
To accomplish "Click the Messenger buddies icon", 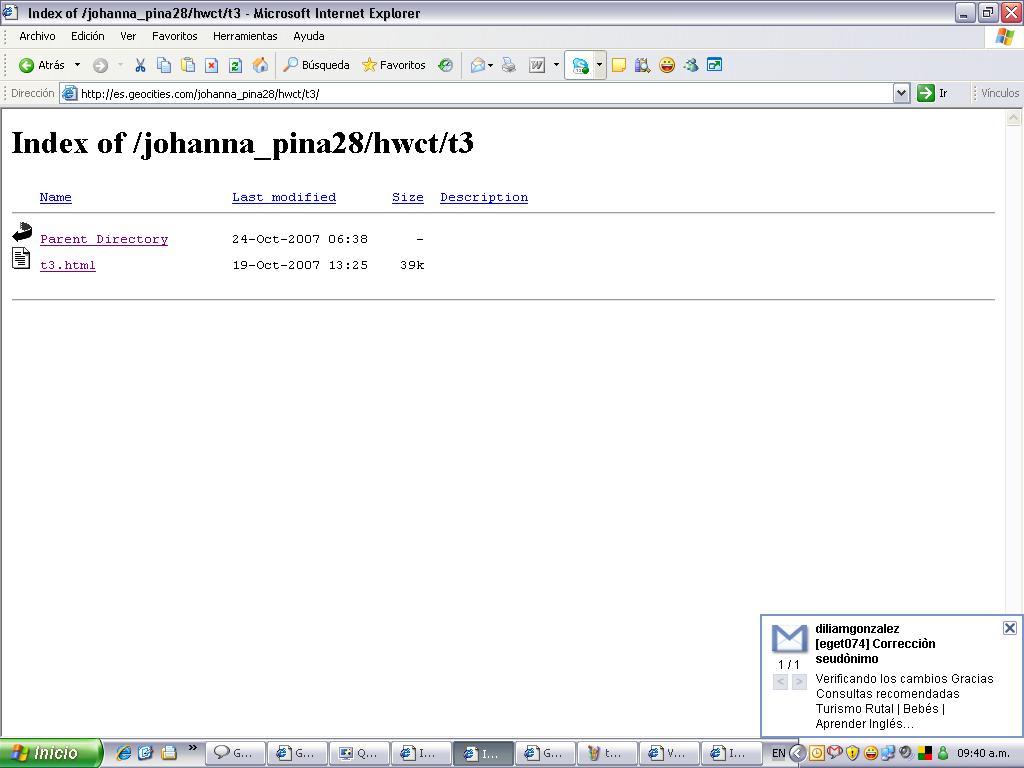I will pos(691,65).
